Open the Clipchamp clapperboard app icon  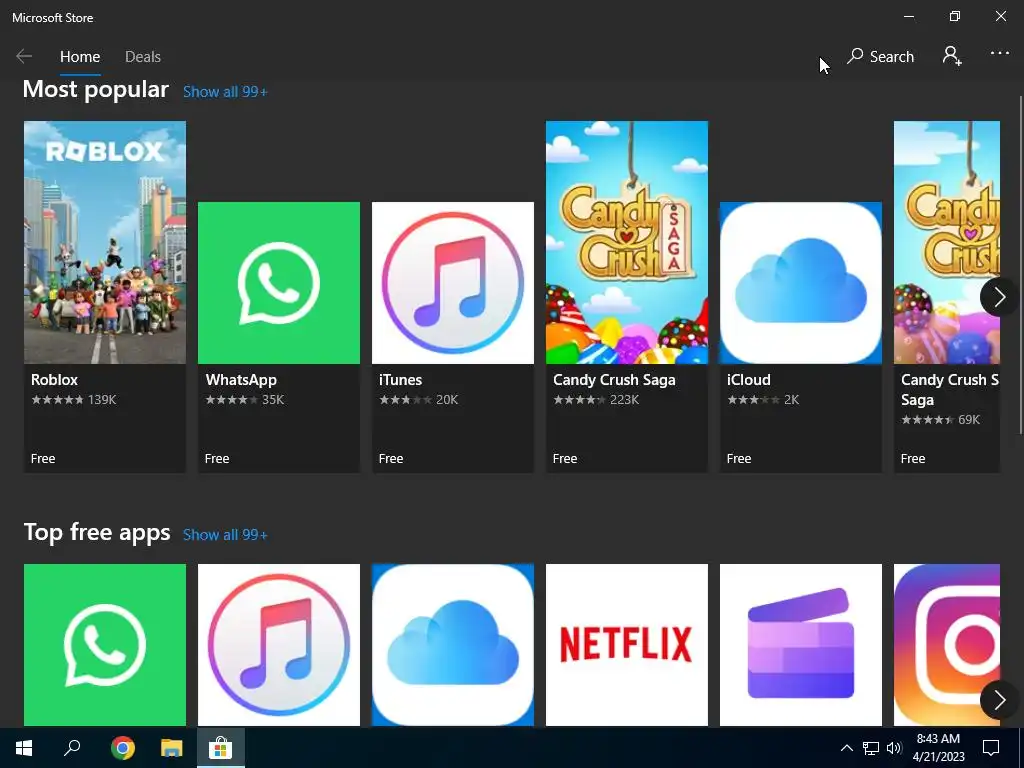[x=801, y=645]
